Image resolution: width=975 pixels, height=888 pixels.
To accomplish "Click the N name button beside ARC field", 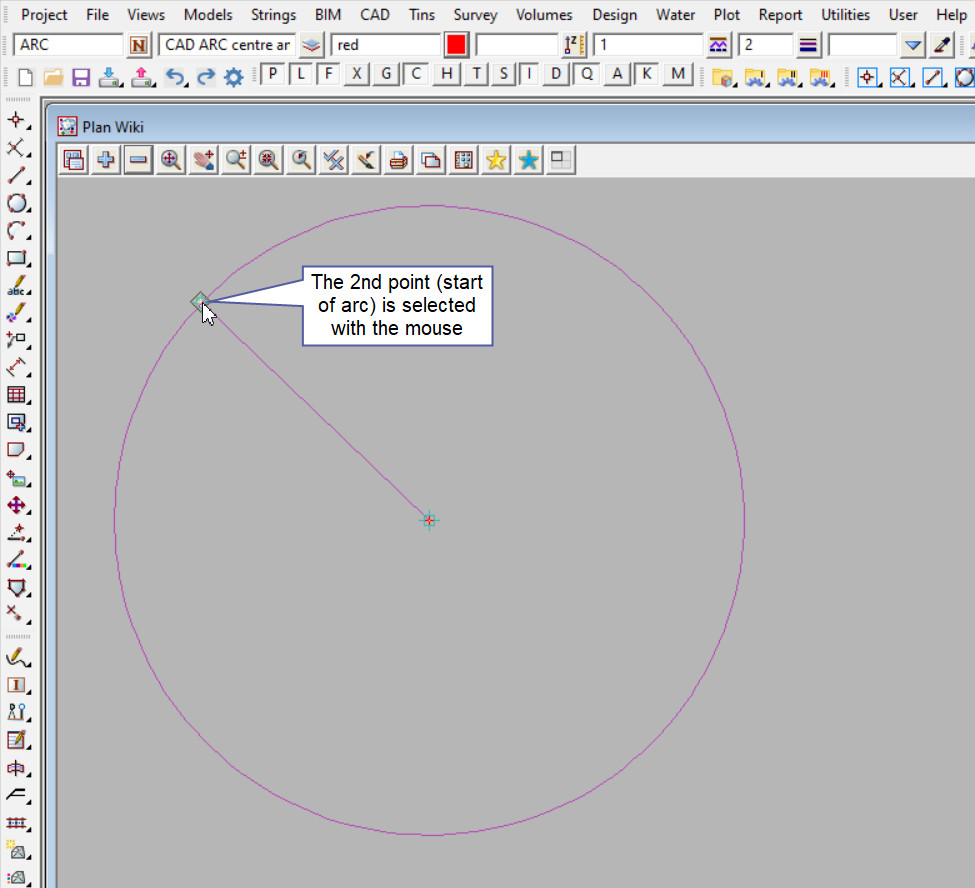I will (x=139, y=45).
